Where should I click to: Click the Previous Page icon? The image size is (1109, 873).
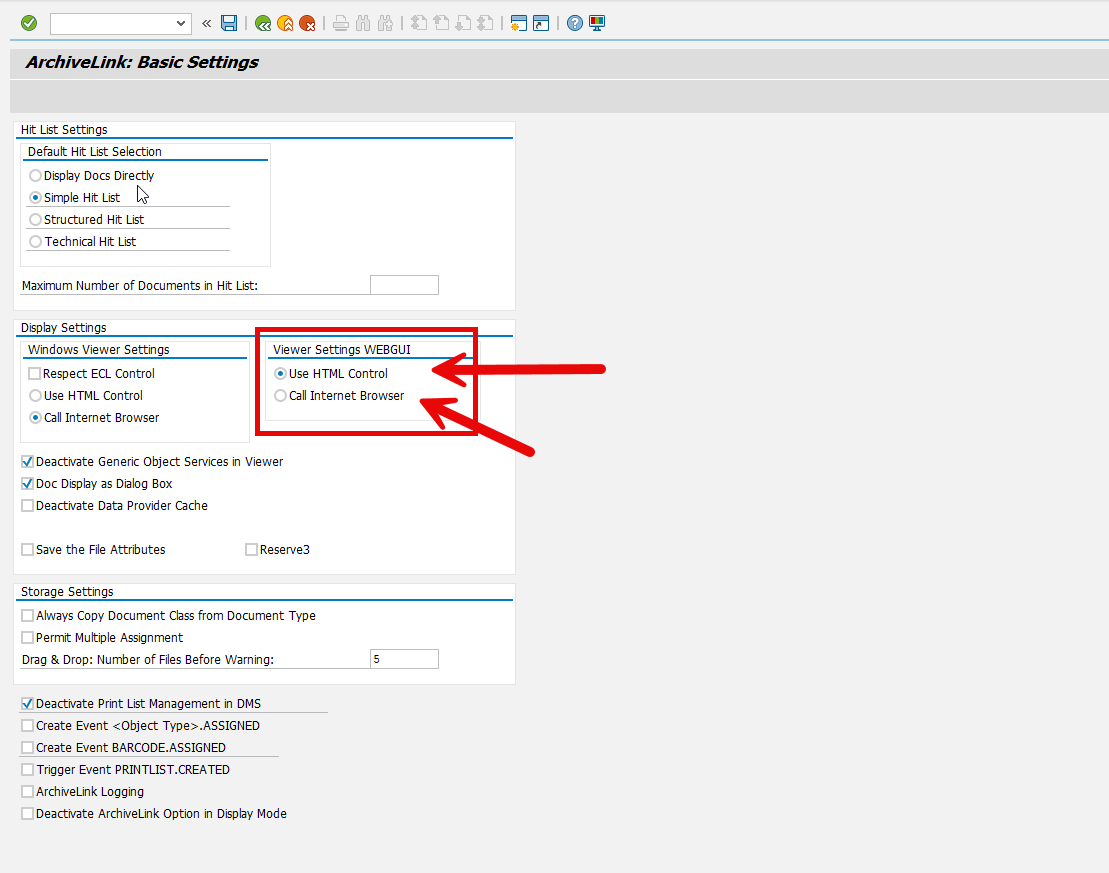click(x=441, y=23)
